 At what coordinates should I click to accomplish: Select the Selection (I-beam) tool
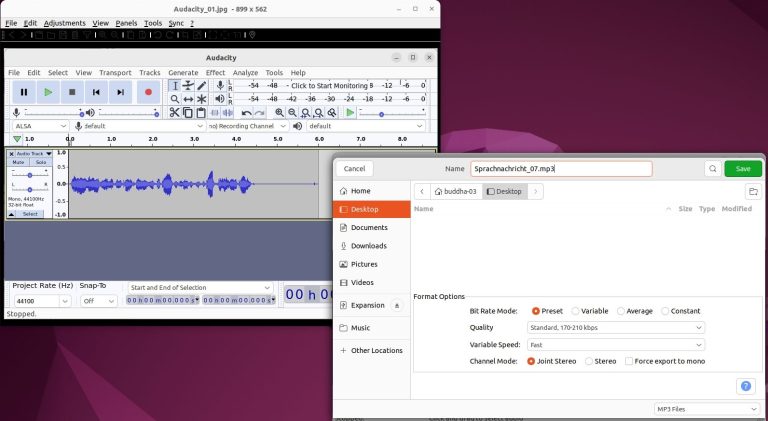coord(175,86)
